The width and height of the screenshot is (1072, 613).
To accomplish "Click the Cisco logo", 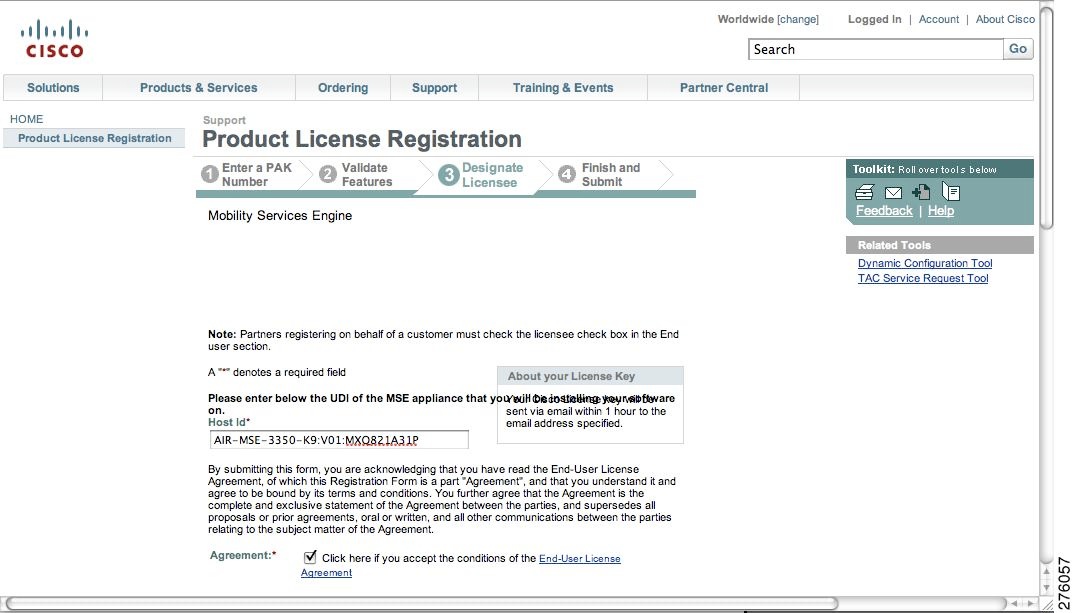I will pyautogui.click(x=55, y=38).
